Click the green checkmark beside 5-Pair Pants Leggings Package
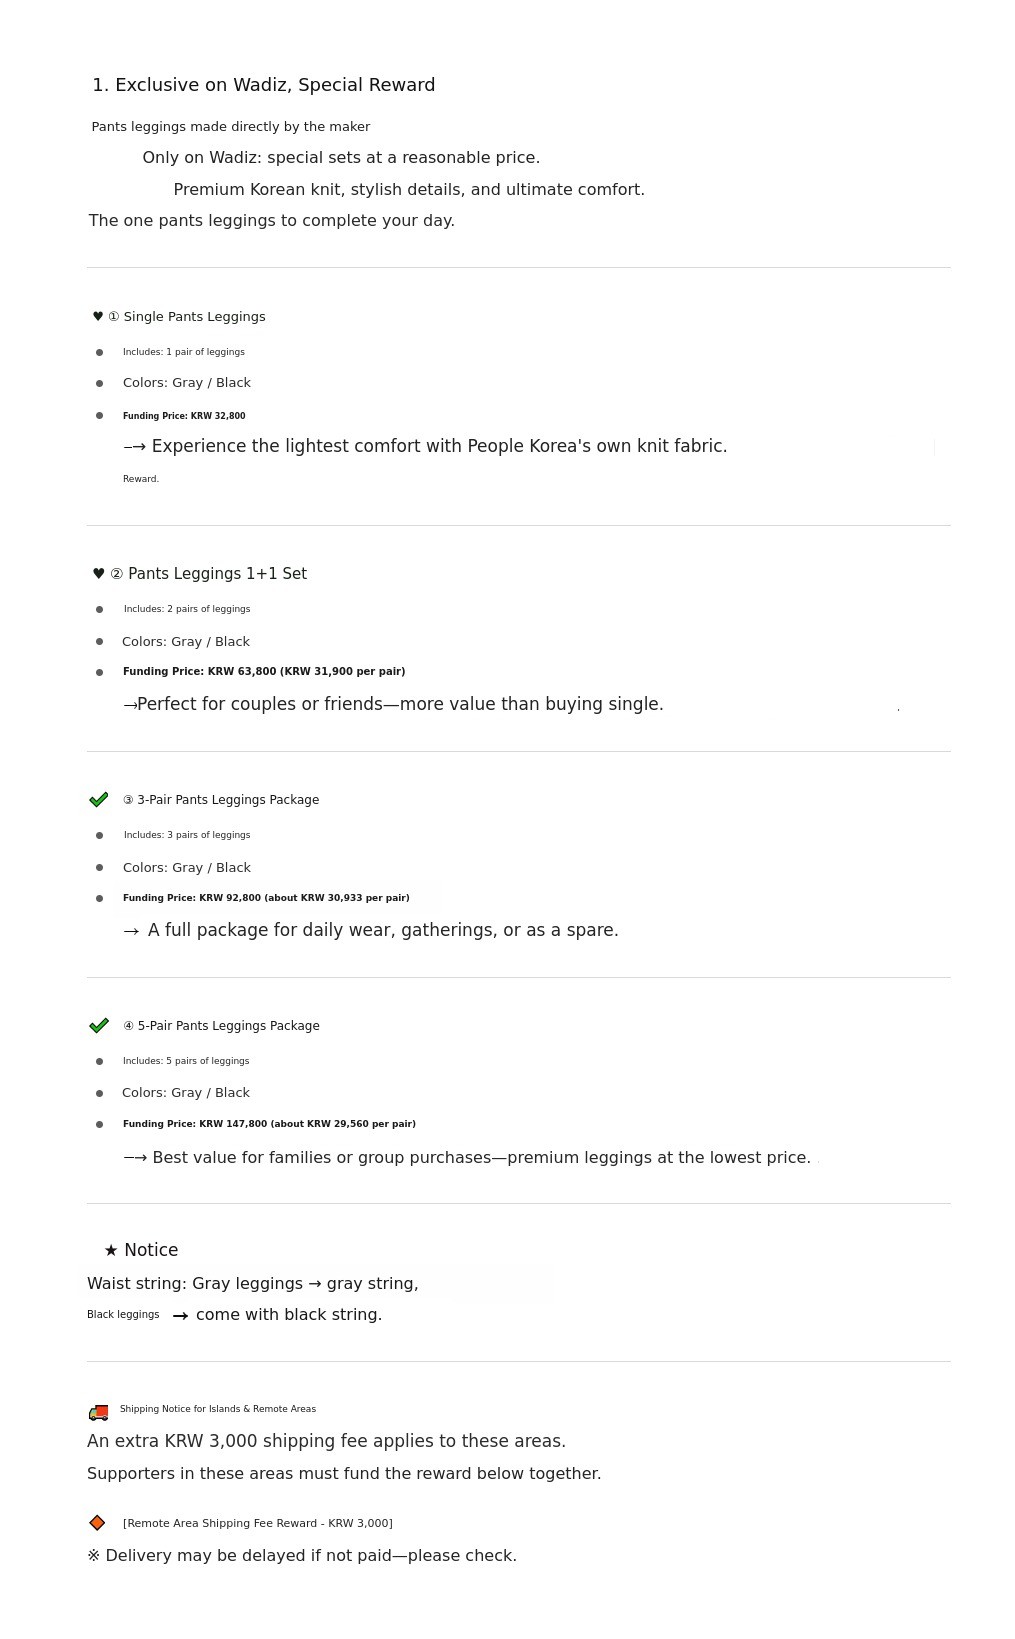This screenshot has height=1639, width=1015. [x=98, y=1026]
